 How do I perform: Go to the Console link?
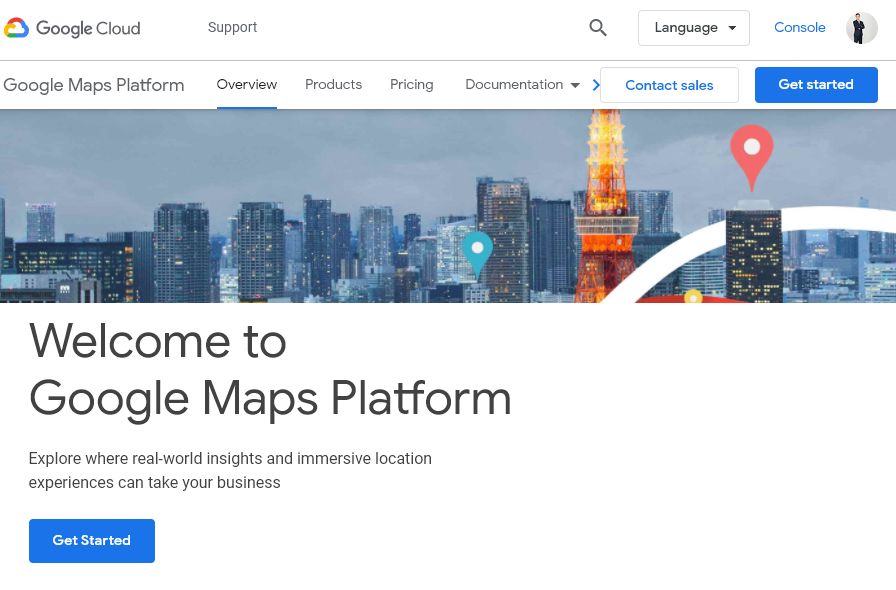799,28
